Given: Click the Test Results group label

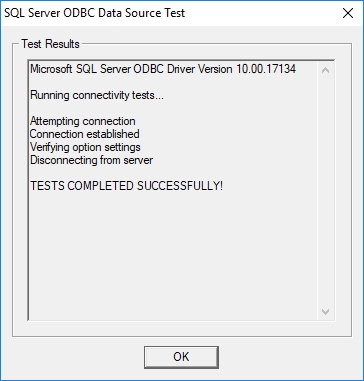Looking at the screenshot, I should (50, 44).
